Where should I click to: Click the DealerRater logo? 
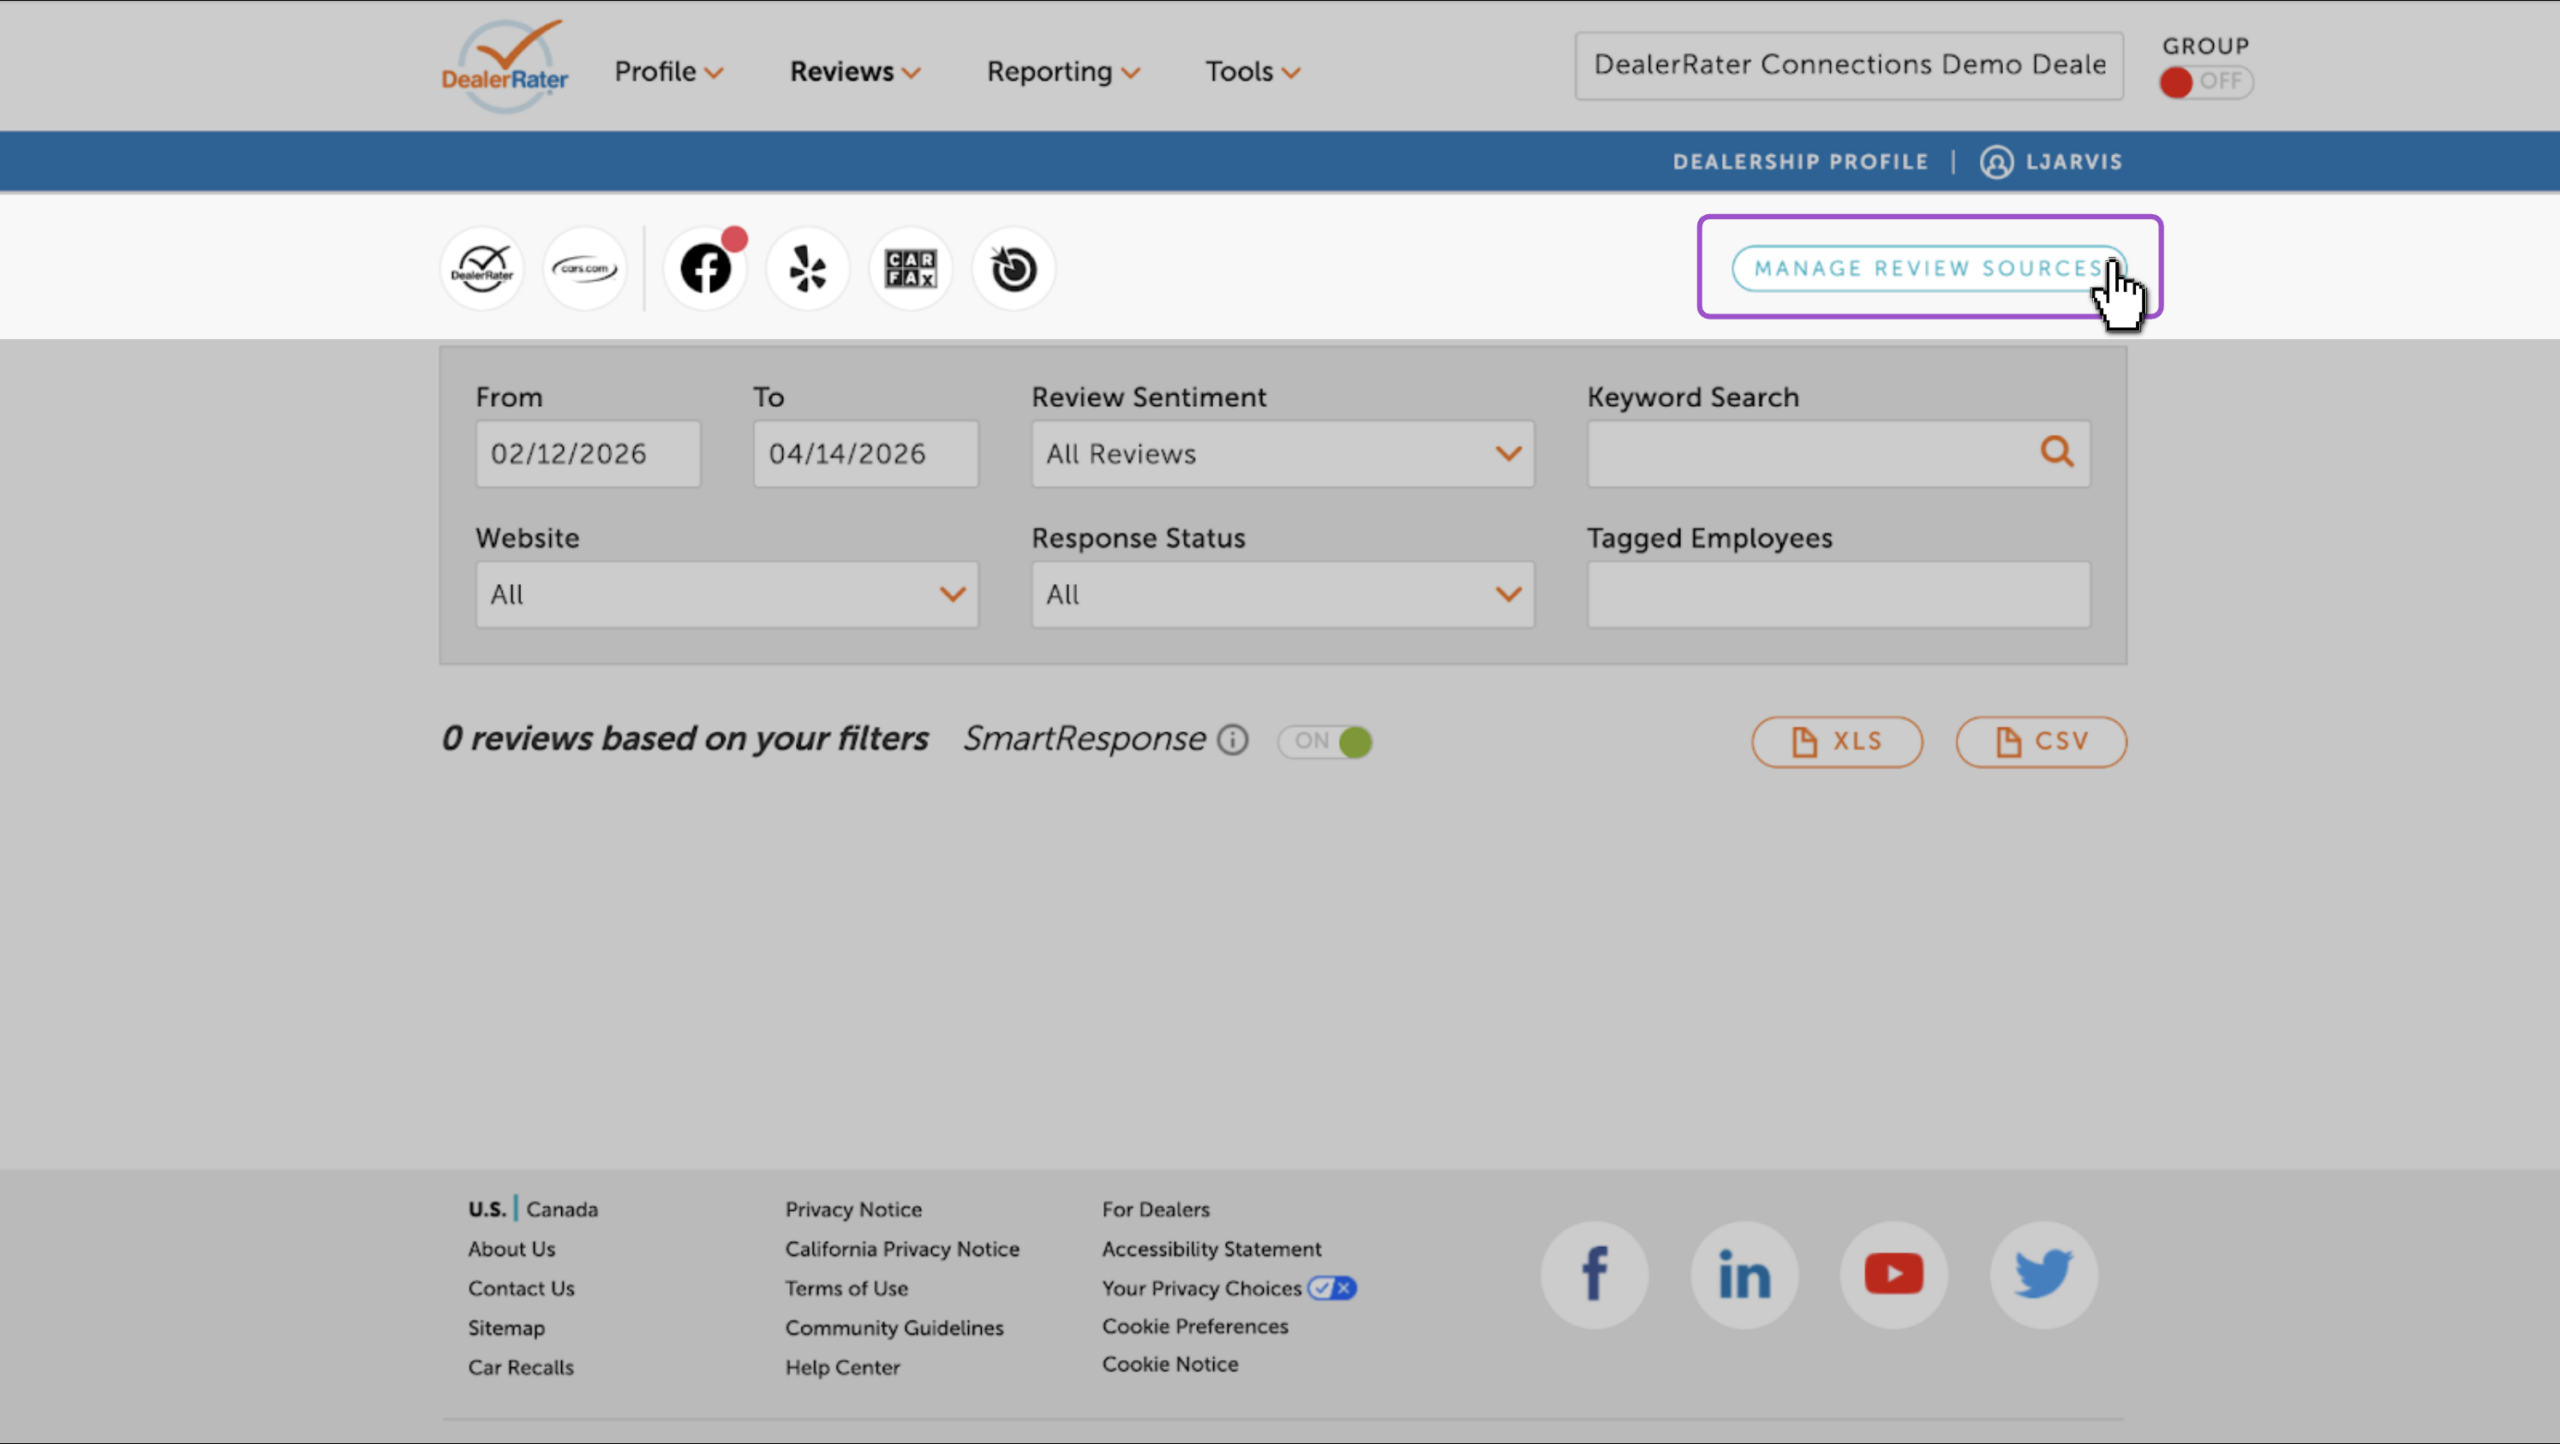tap(505, 66)
